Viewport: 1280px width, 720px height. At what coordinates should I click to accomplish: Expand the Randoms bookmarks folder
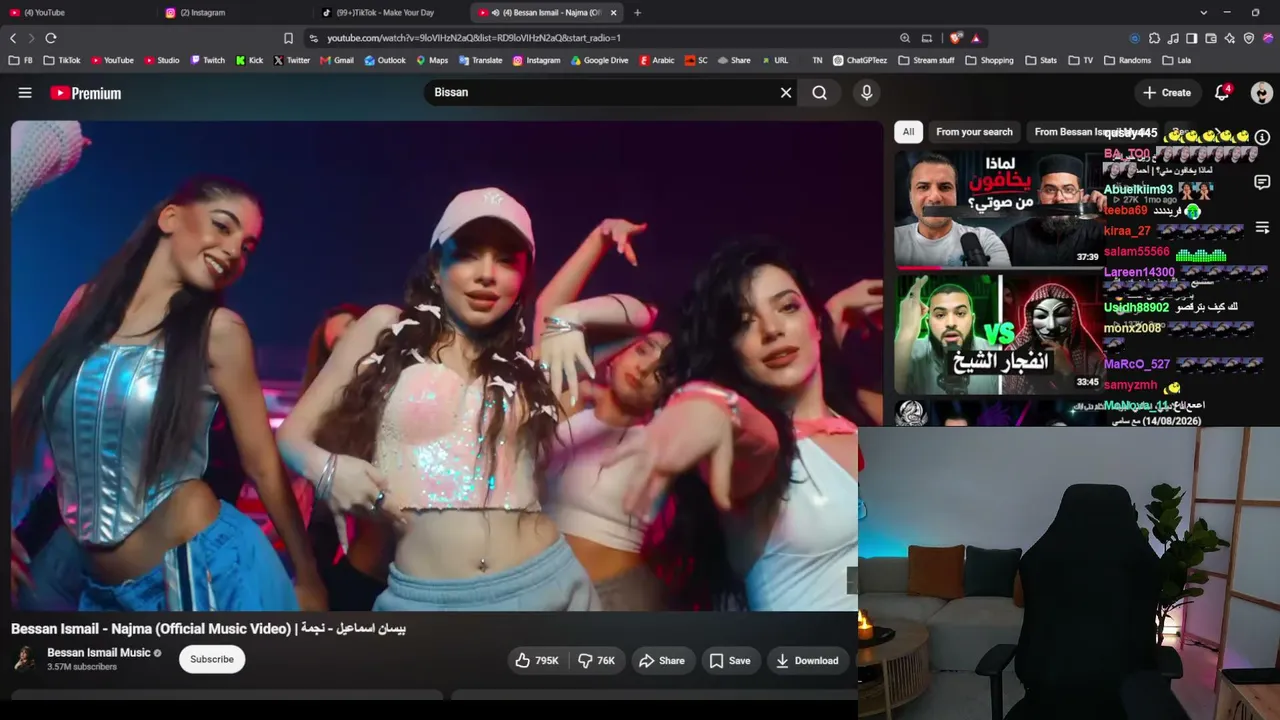point(1128,60)
